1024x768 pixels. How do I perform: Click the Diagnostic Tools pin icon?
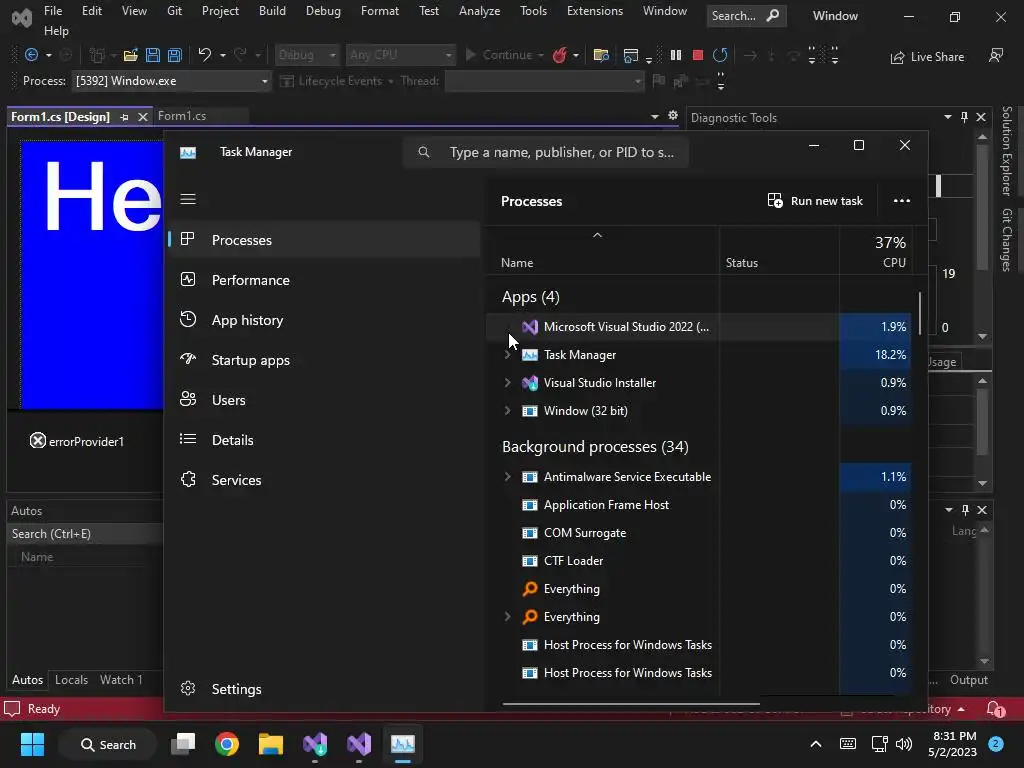coord(965,117)
